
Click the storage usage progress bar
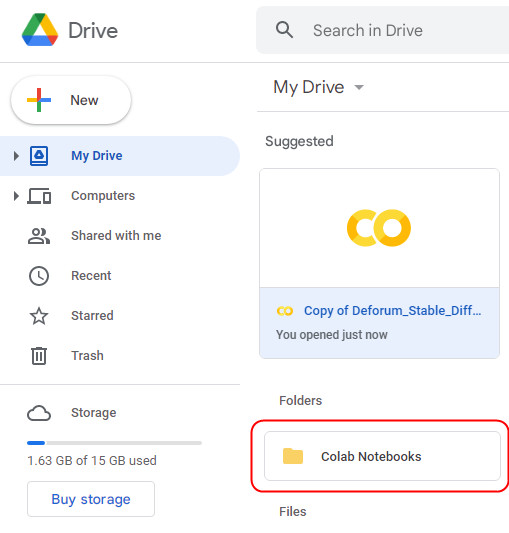coord(114,443)
